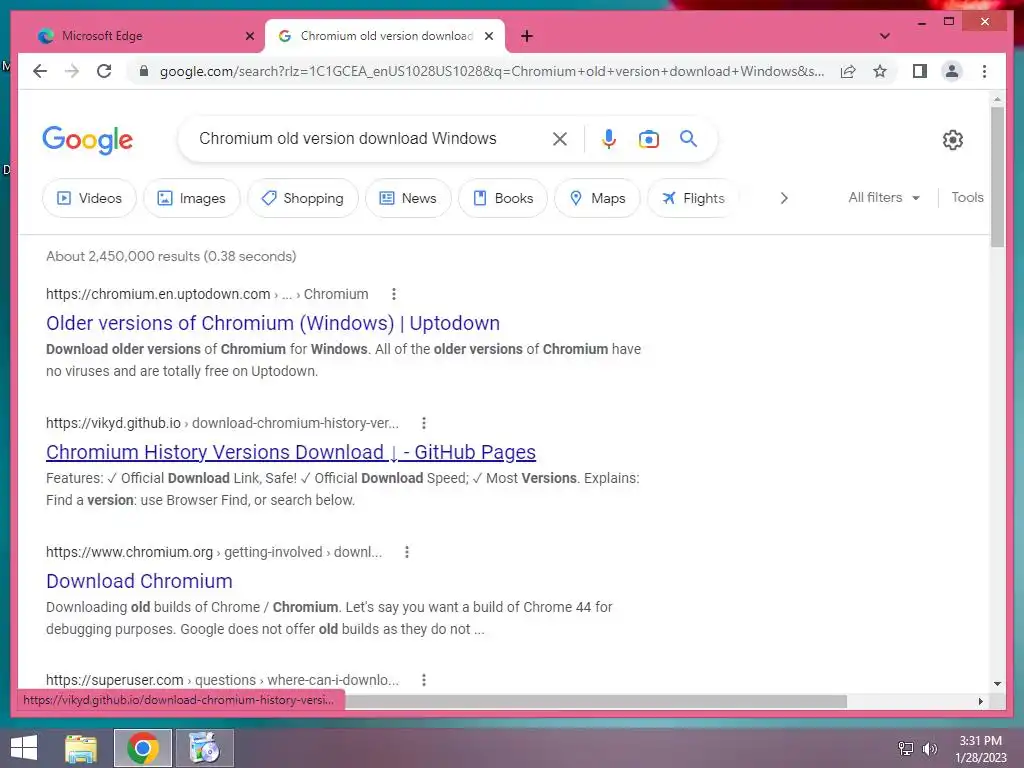The width and height of the screenshot is (1024, 768).
Task: Click the Chrome taskbar icon
Action: click(142, 748)
